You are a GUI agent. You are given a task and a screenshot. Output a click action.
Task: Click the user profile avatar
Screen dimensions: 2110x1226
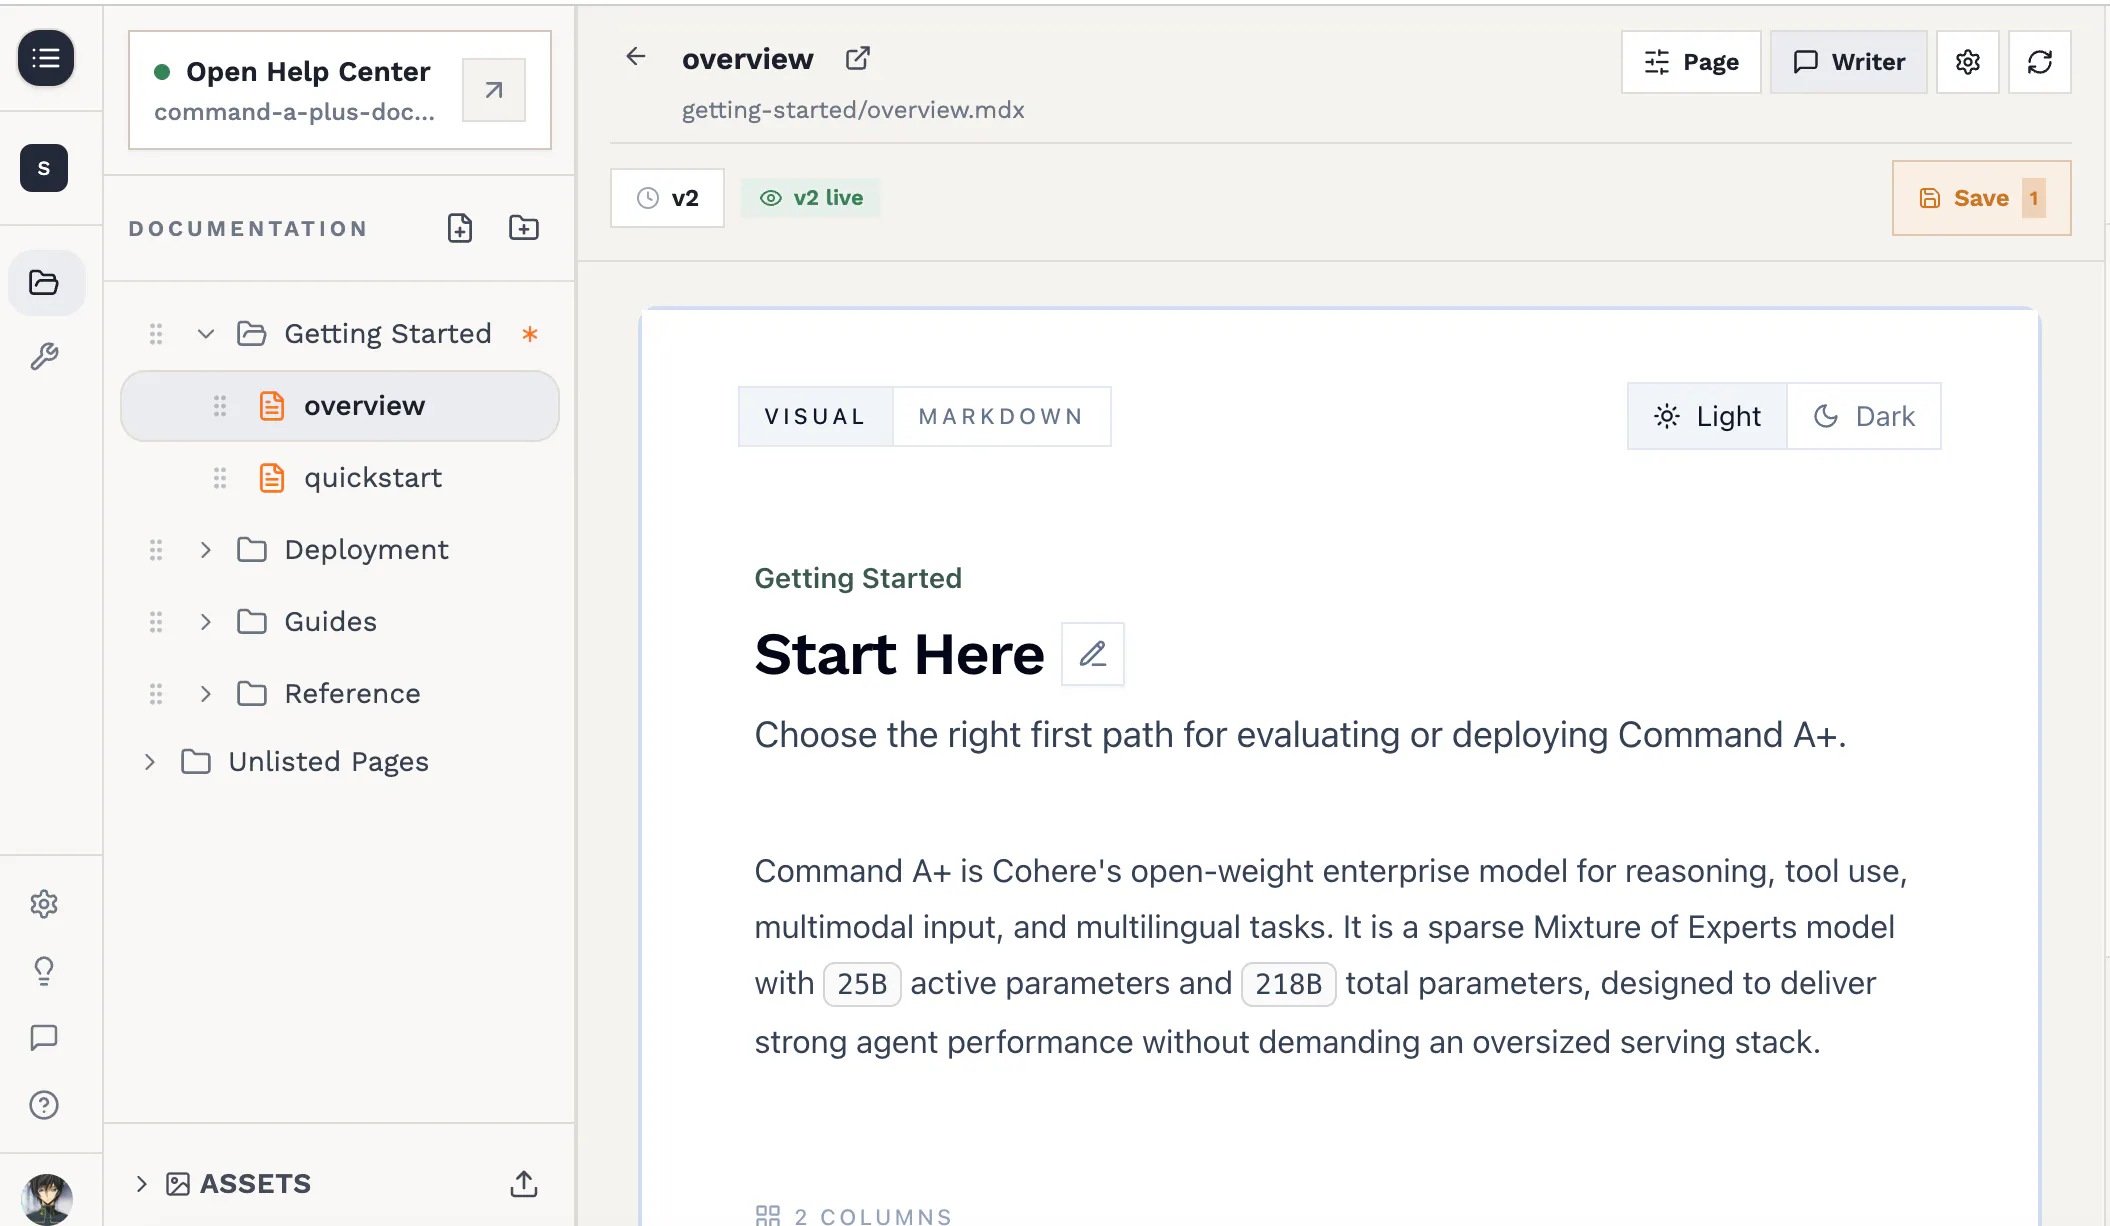coord(46,1199)
